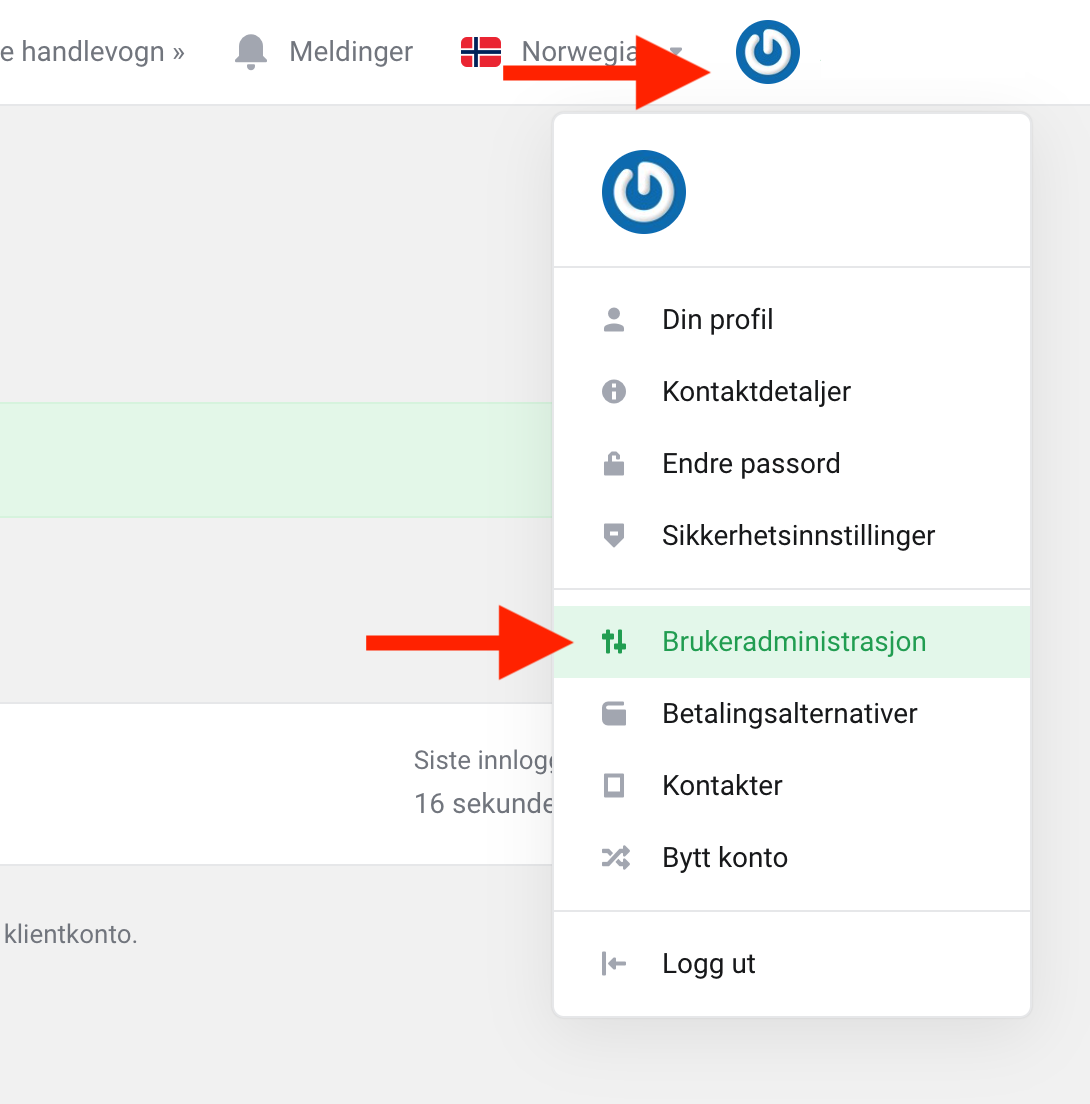Click the user avatar in top bar
Image resolution: width=1090 pixels, height=1104 pixels.
[768, 52]
